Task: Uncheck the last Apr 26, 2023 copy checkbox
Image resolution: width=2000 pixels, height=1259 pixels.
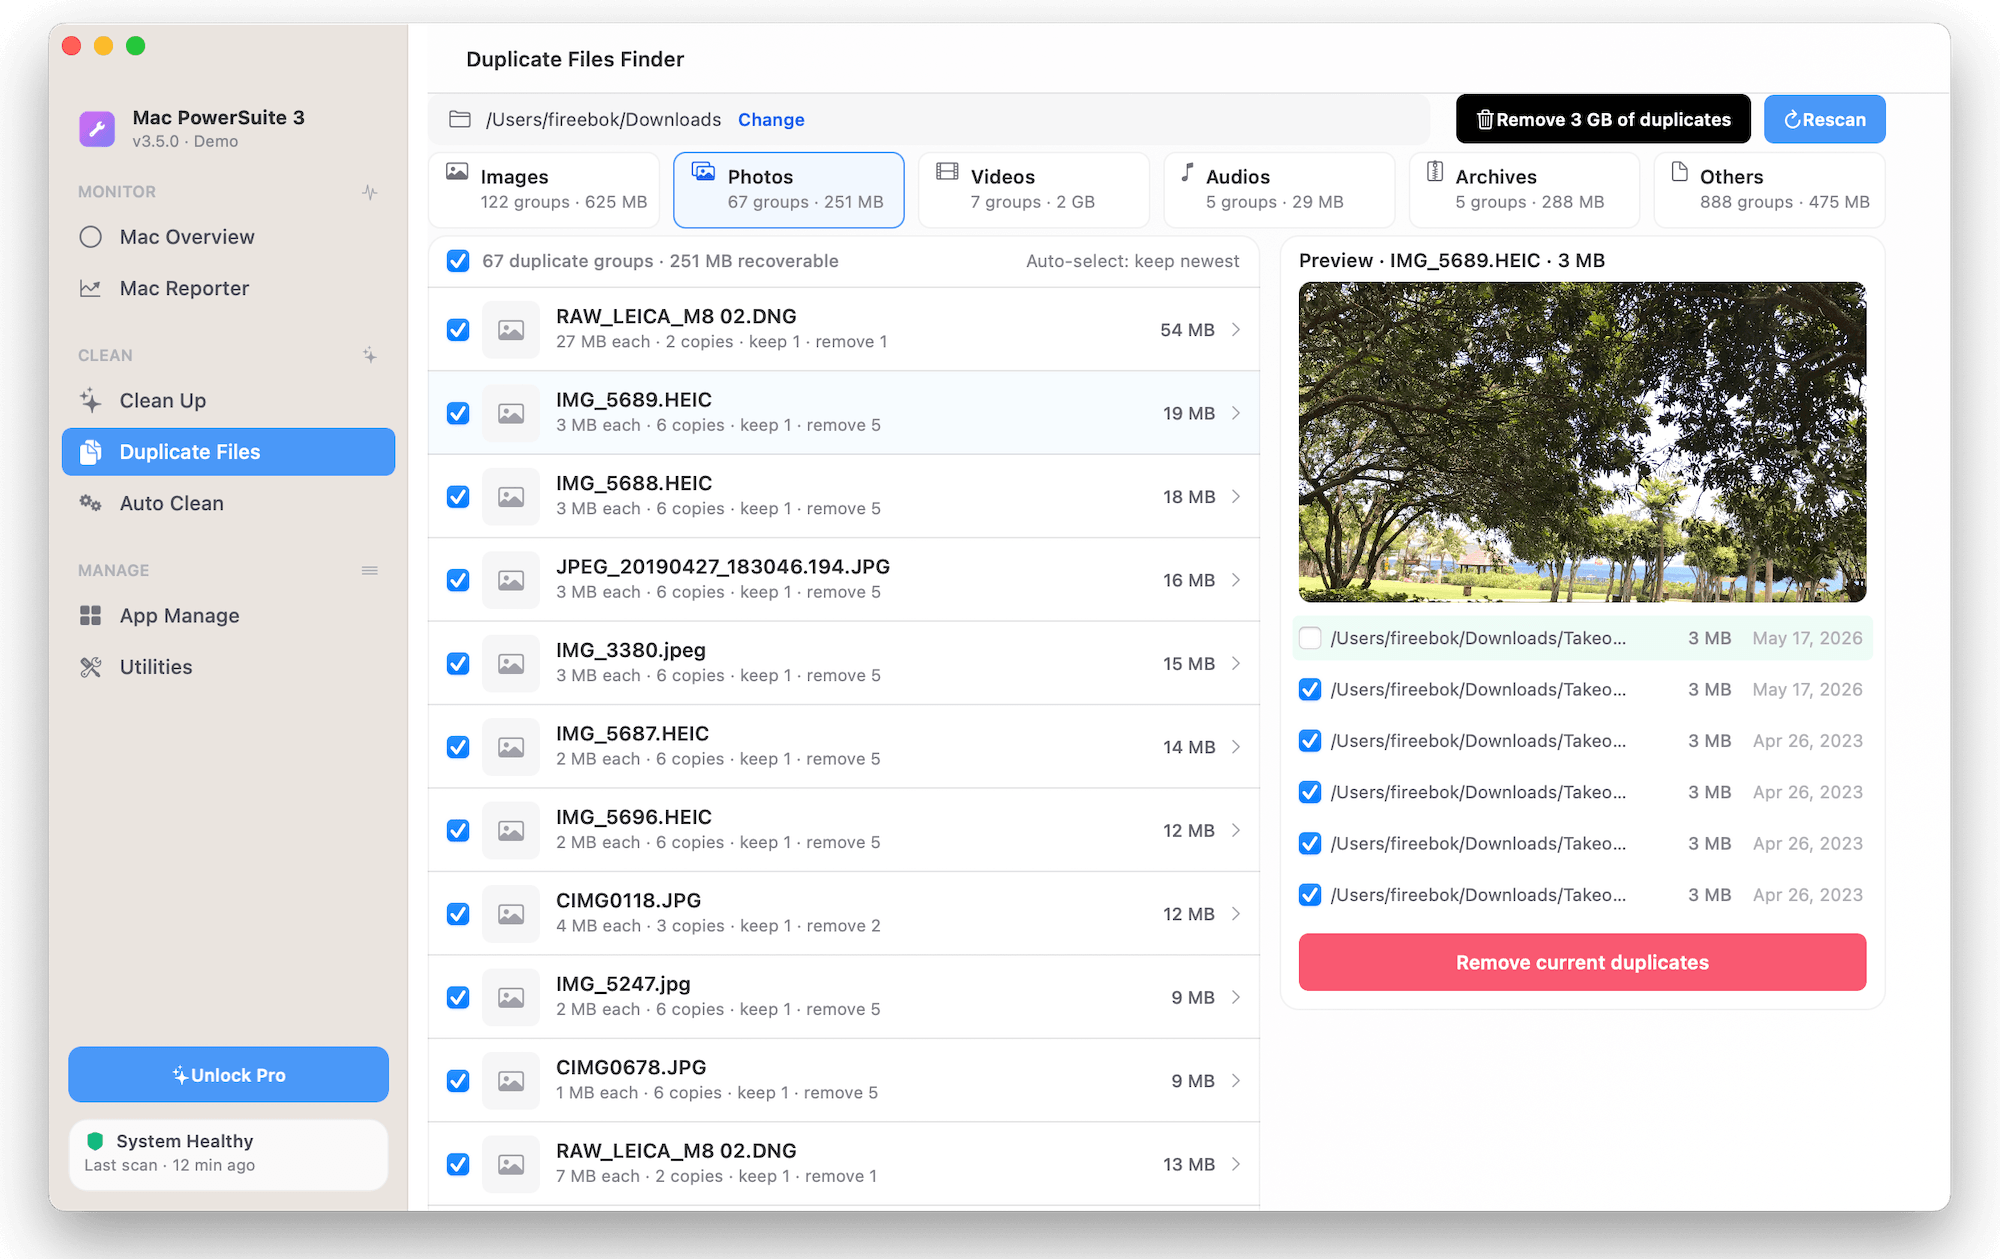Action: 1310,895
